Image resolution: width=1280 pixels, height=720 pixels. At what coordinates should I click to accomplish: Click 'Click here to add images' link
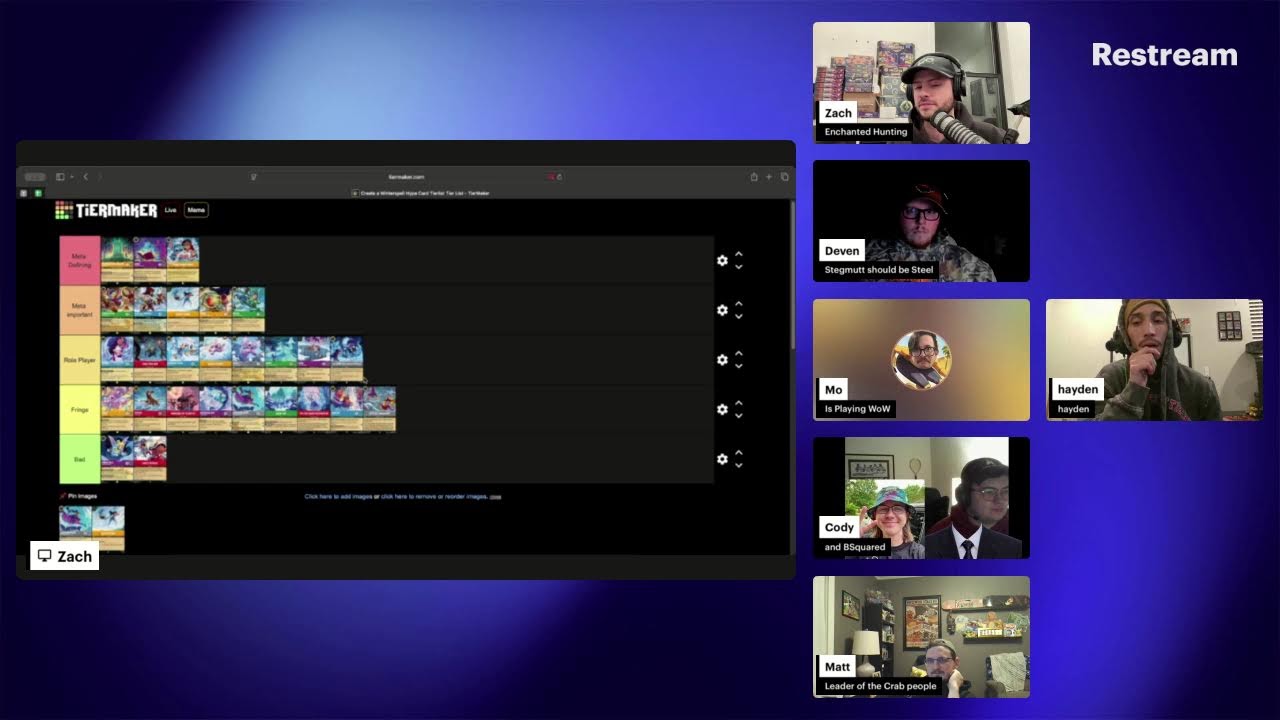click(x=338, y=496)
